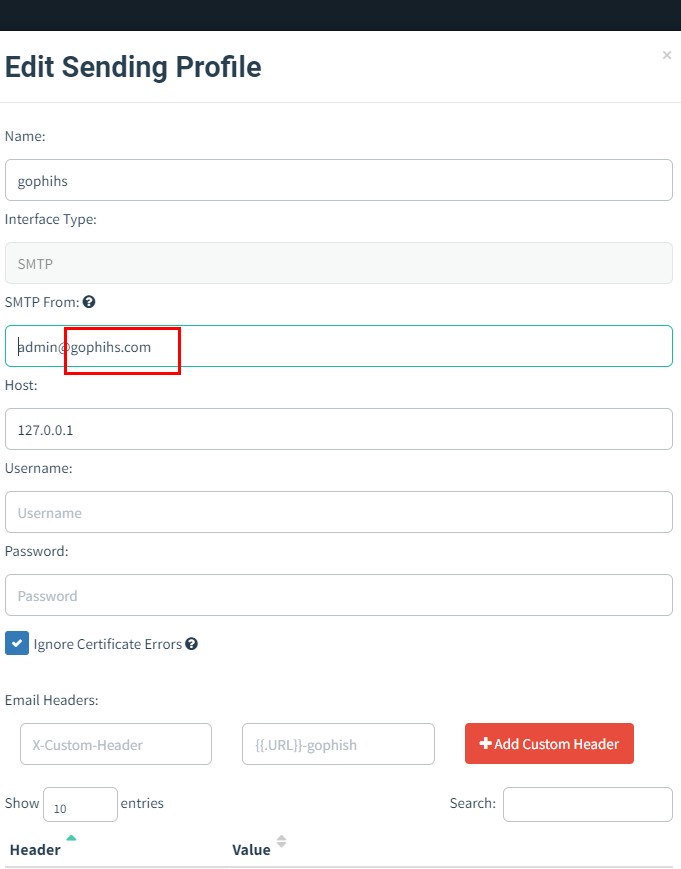This screenshot has width=681, height=869.
Task: Focus the Password input field
Action: (x=339, y=595)
